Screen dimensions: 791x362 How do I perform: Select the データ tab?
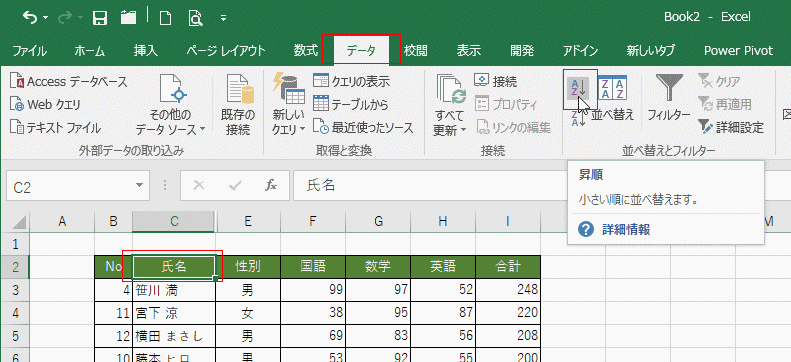click(361, 50)
